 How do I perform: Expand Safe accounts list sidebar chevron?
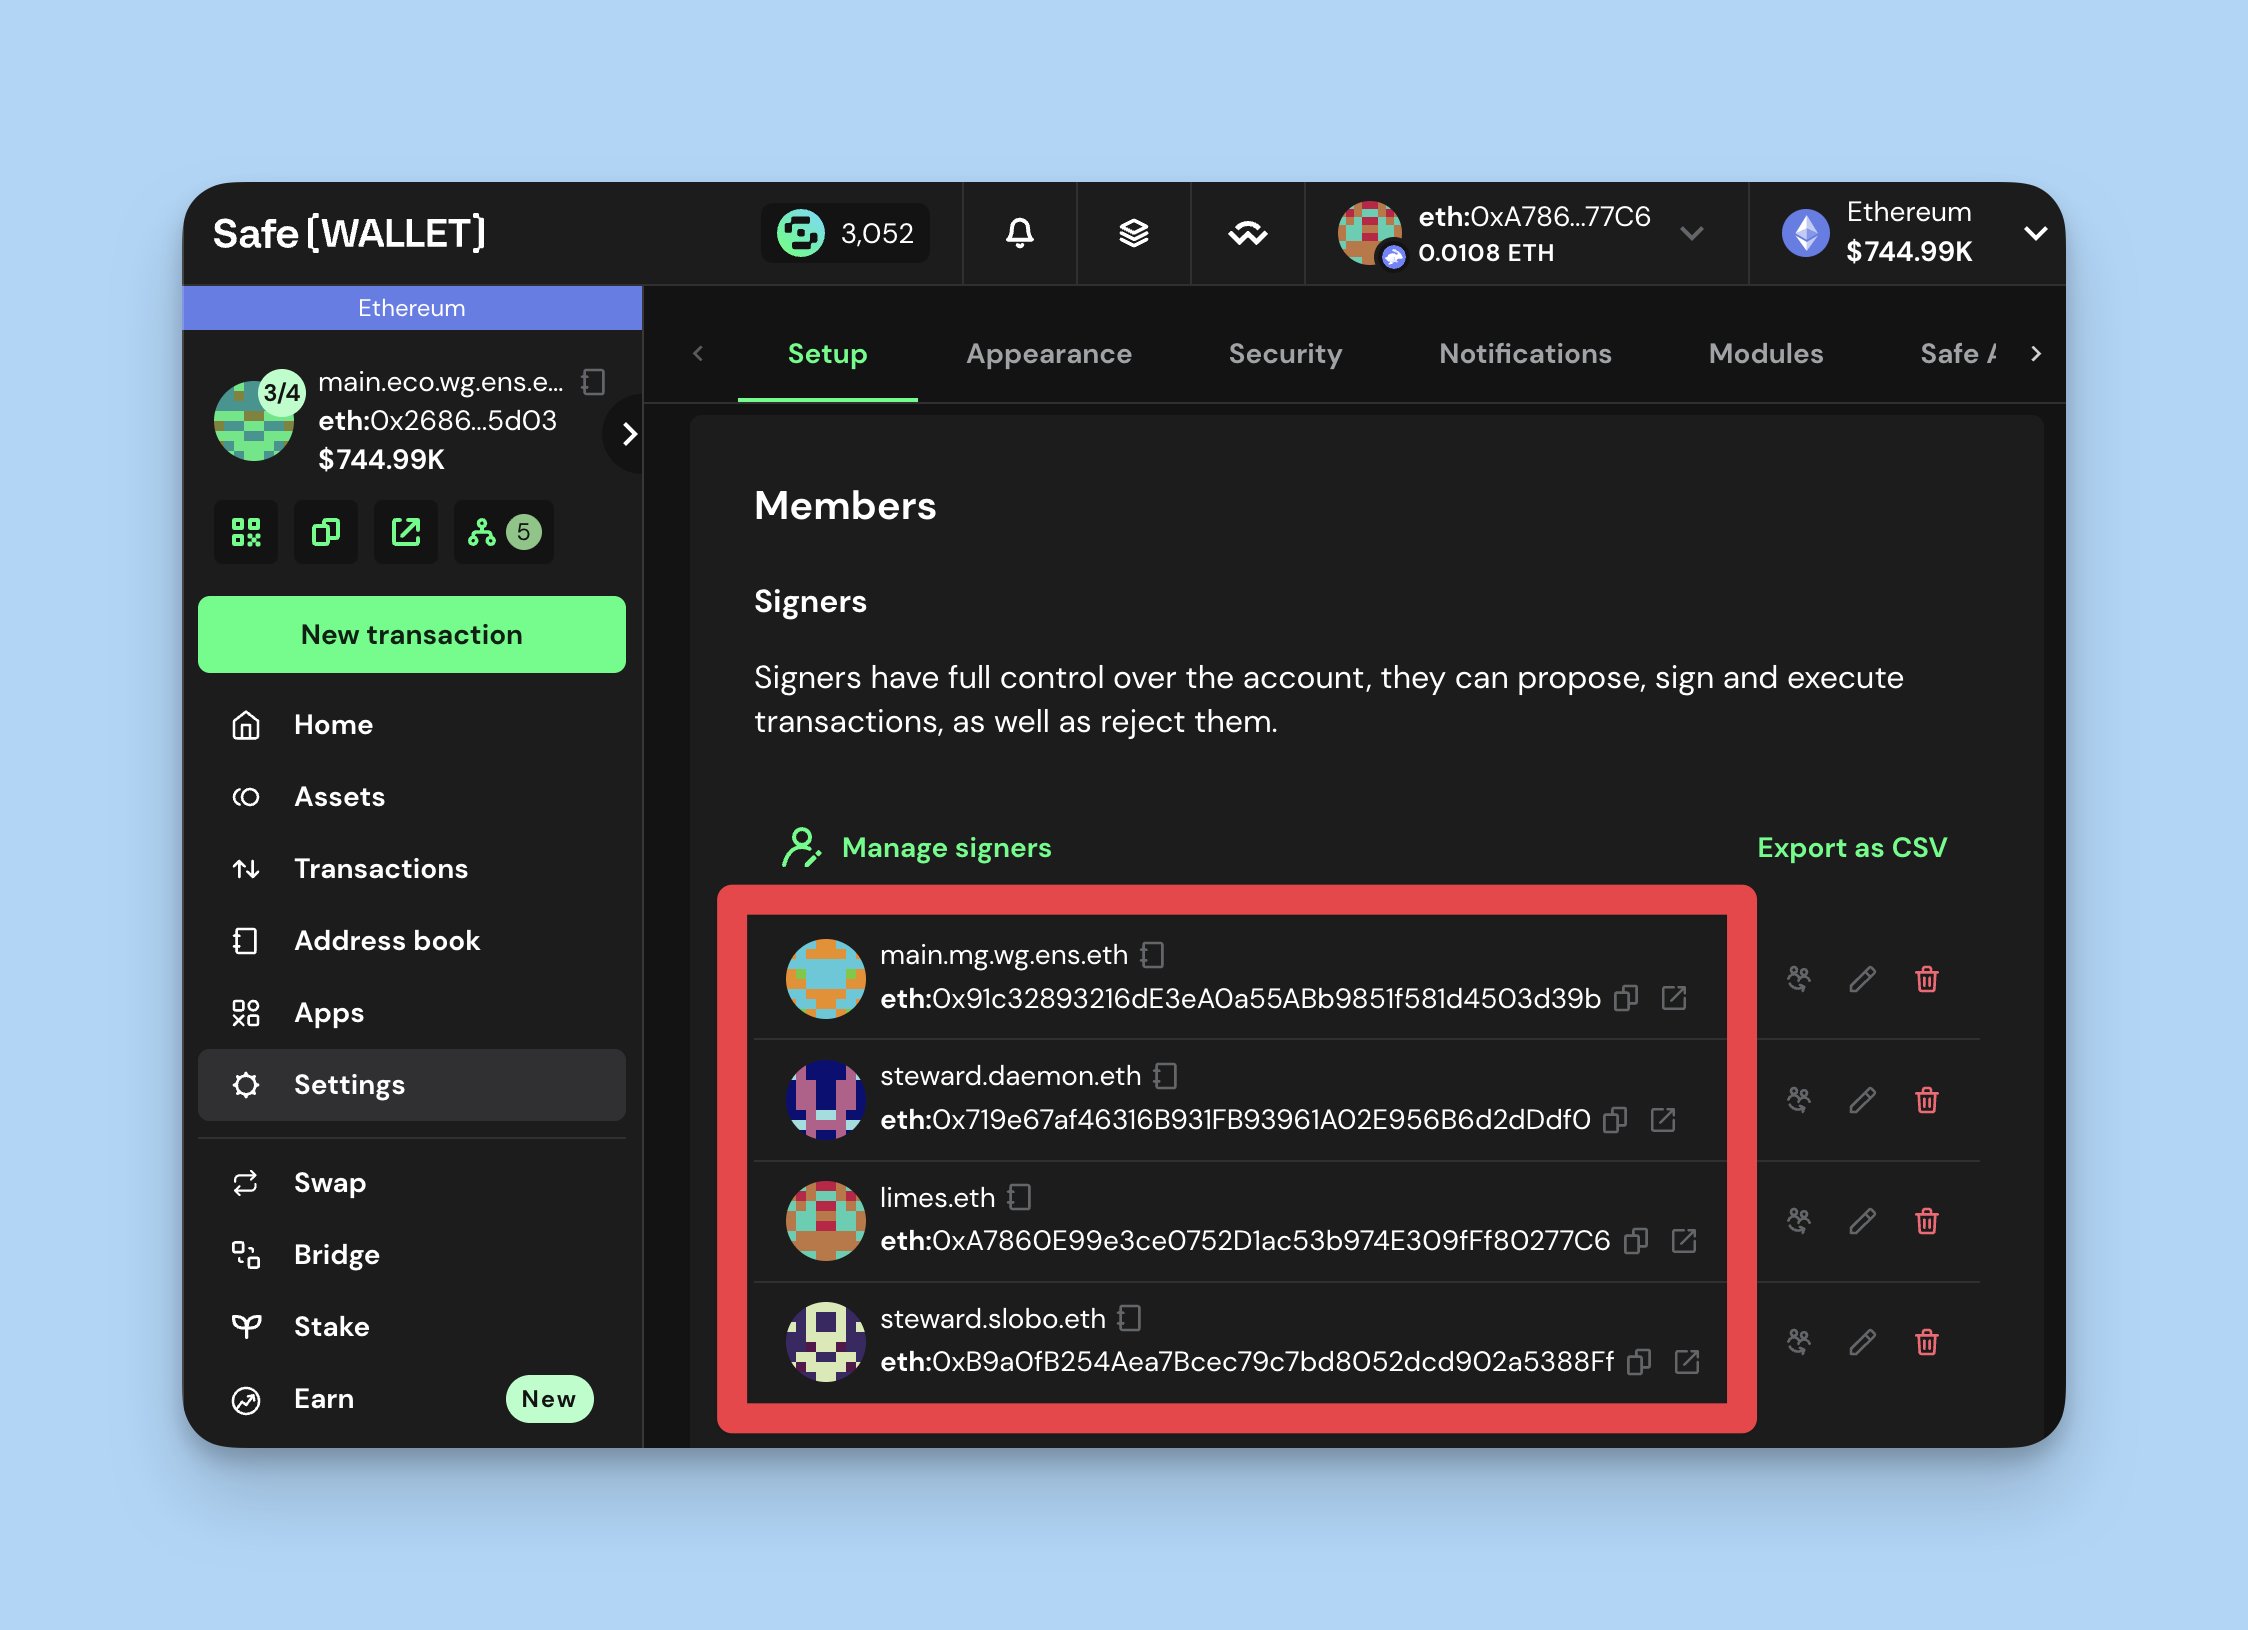629,434
